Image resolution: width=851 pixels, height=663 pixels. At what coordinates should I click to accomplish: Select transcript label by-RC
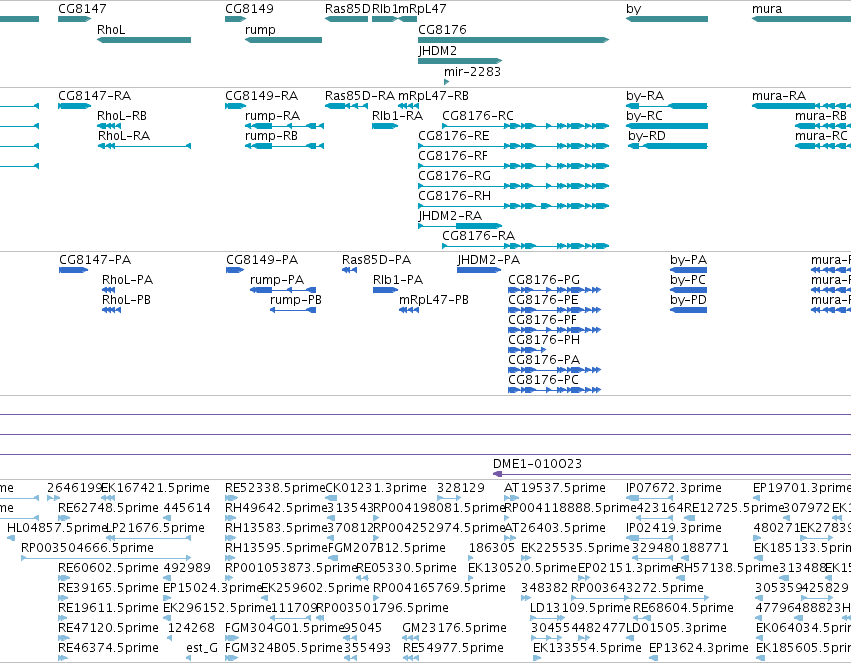coord(644,116)
